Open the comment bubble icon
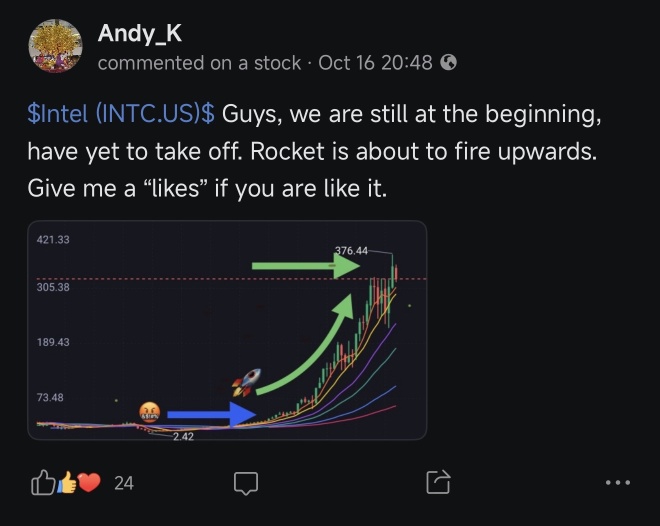The image size is (660, 526). coord(246,483)
